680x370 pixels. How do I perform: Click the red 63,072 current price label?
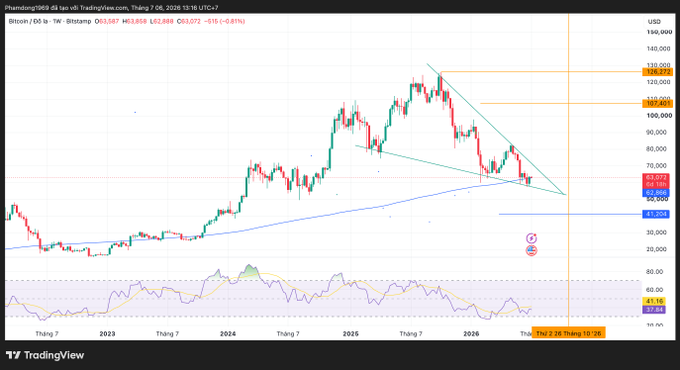tap(656, 177)
